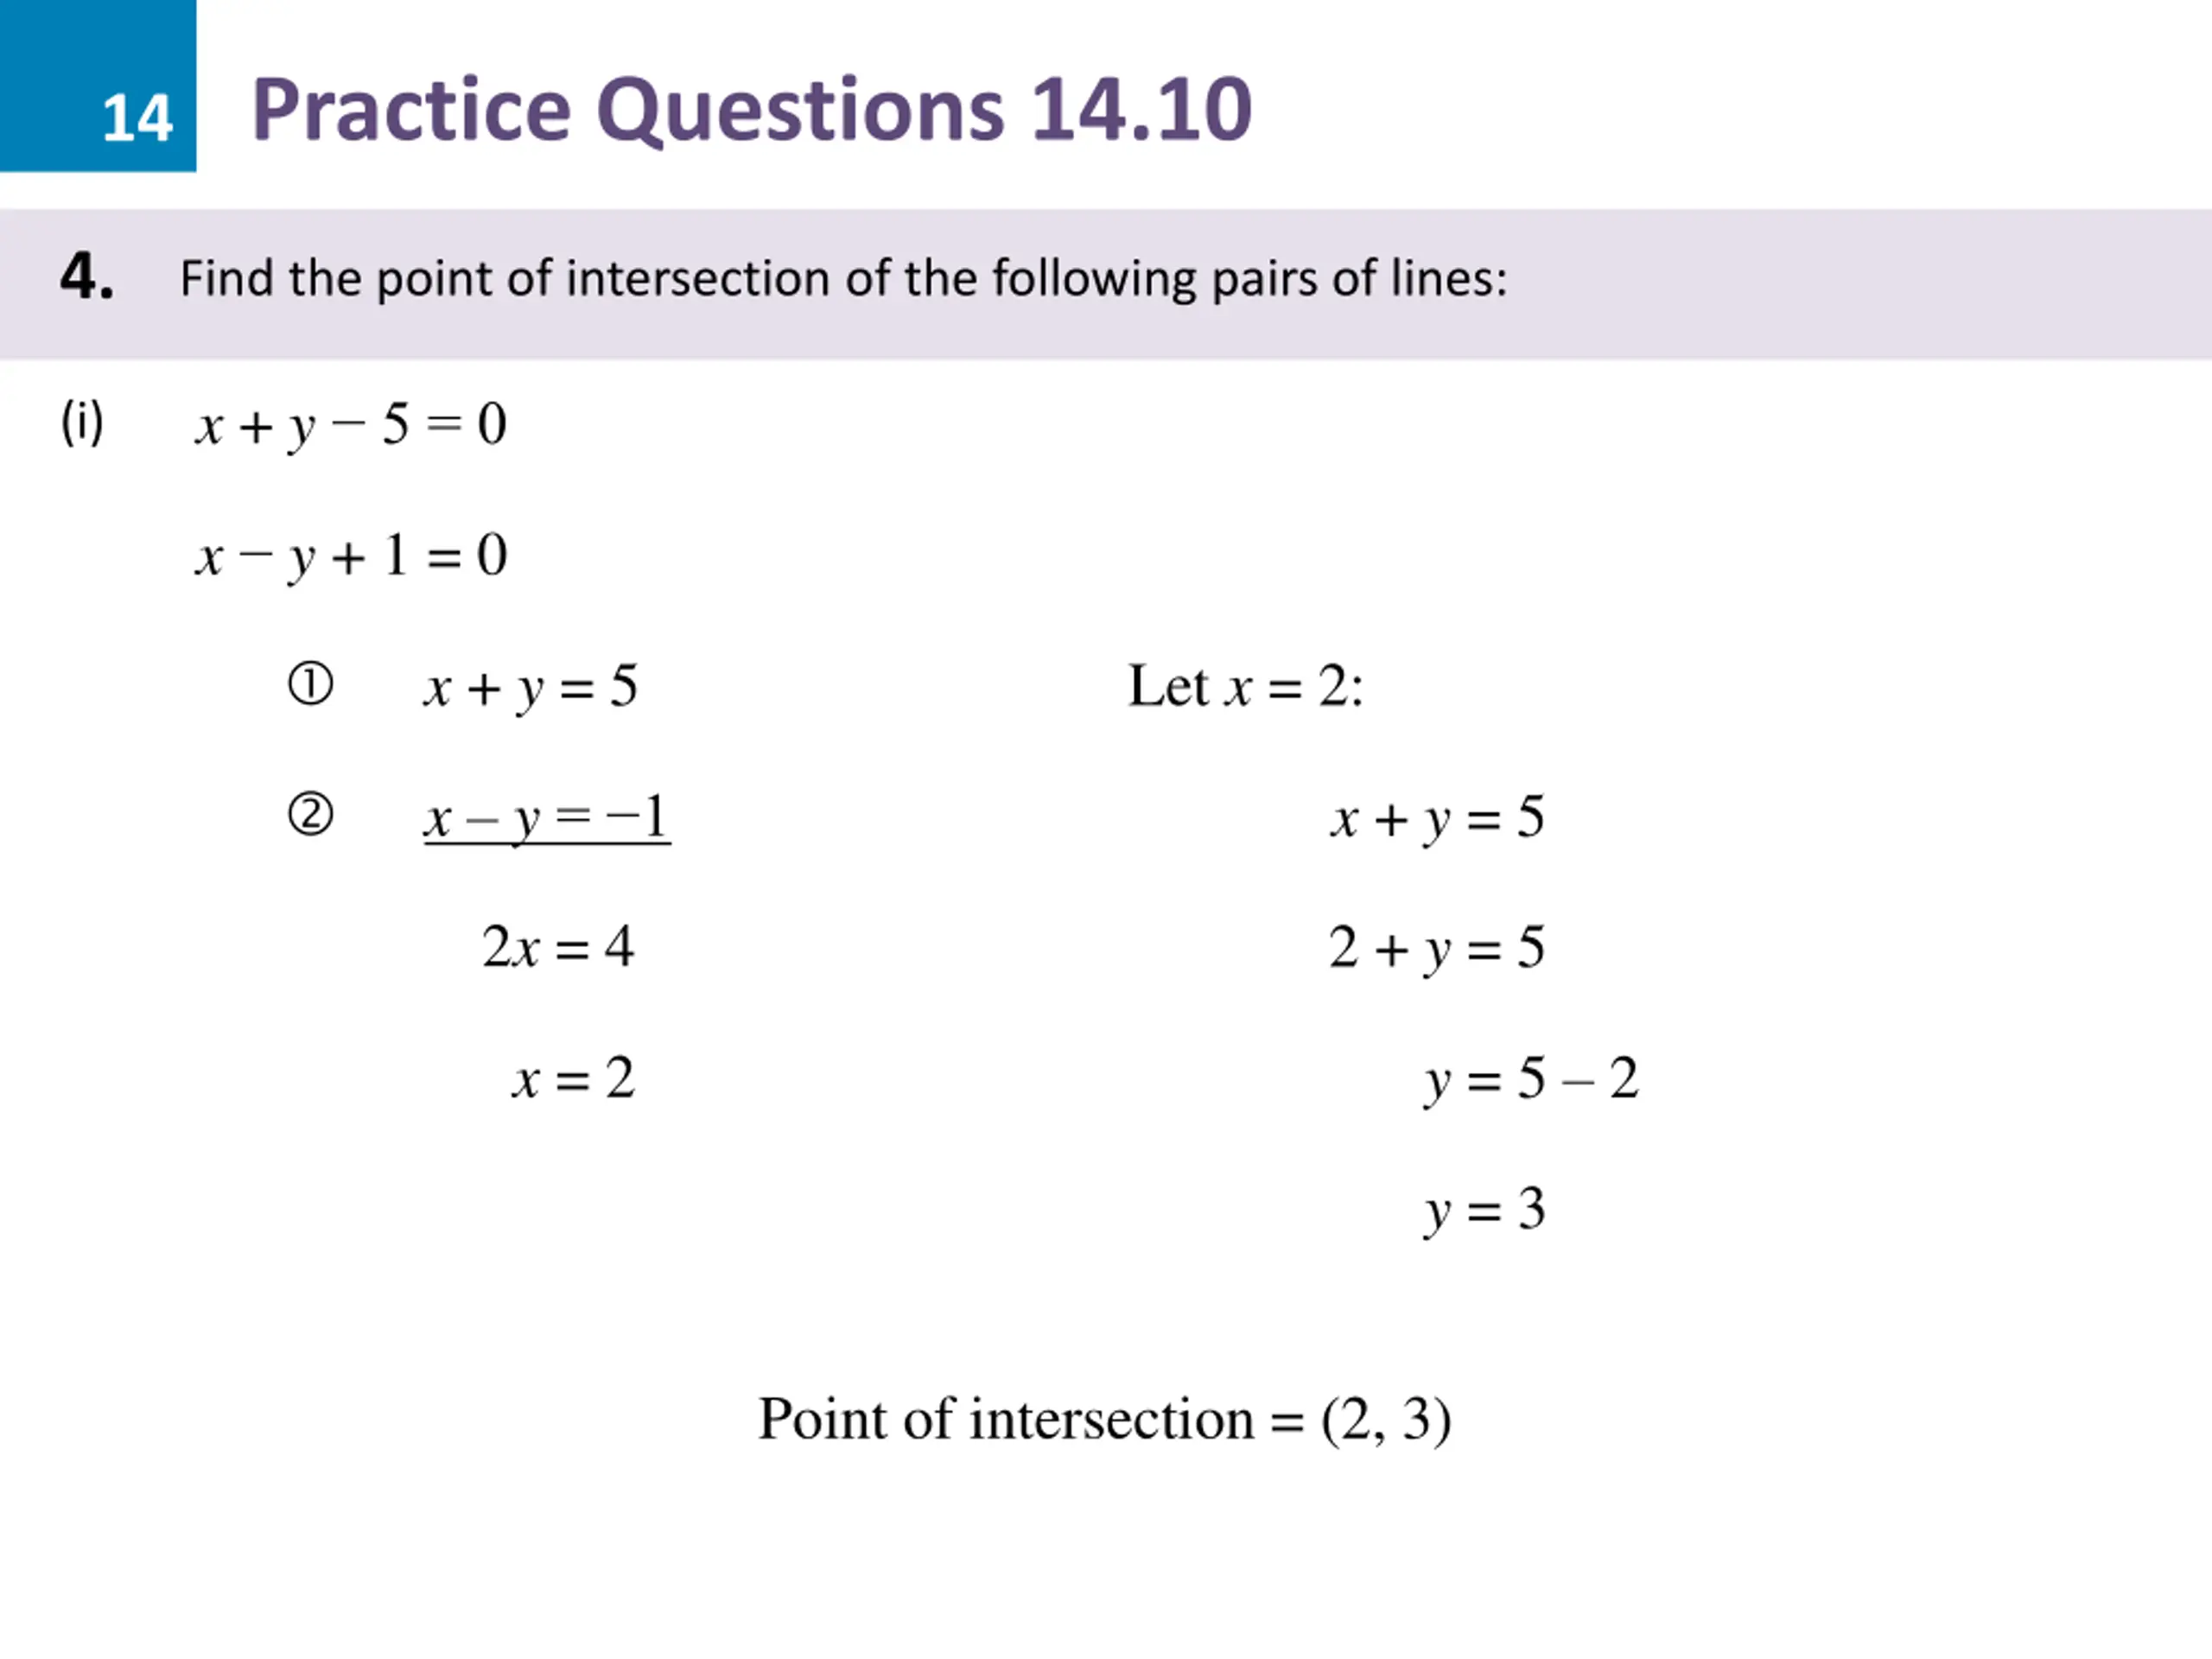
Task: Click x + y = 5 under 'Let x = 2:'
Action: click(x=1437, y=818)
